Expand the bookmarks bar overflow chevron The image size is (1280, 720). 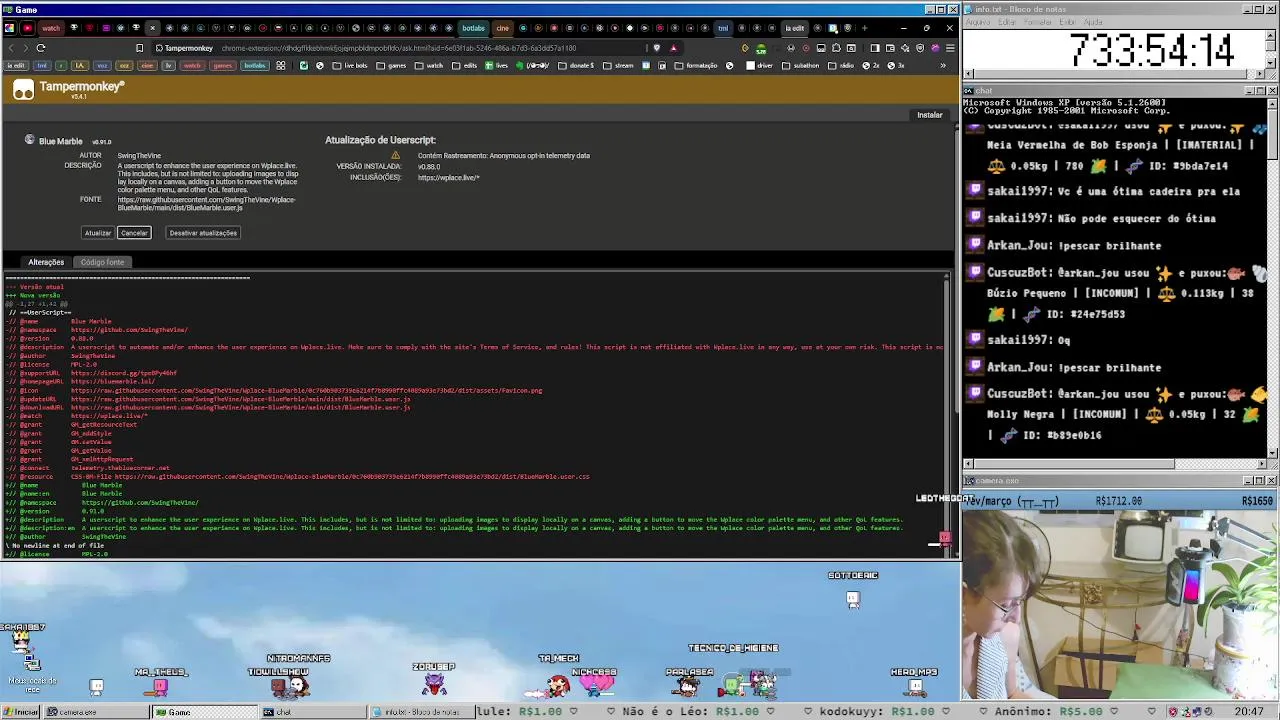tap(943, 66)
